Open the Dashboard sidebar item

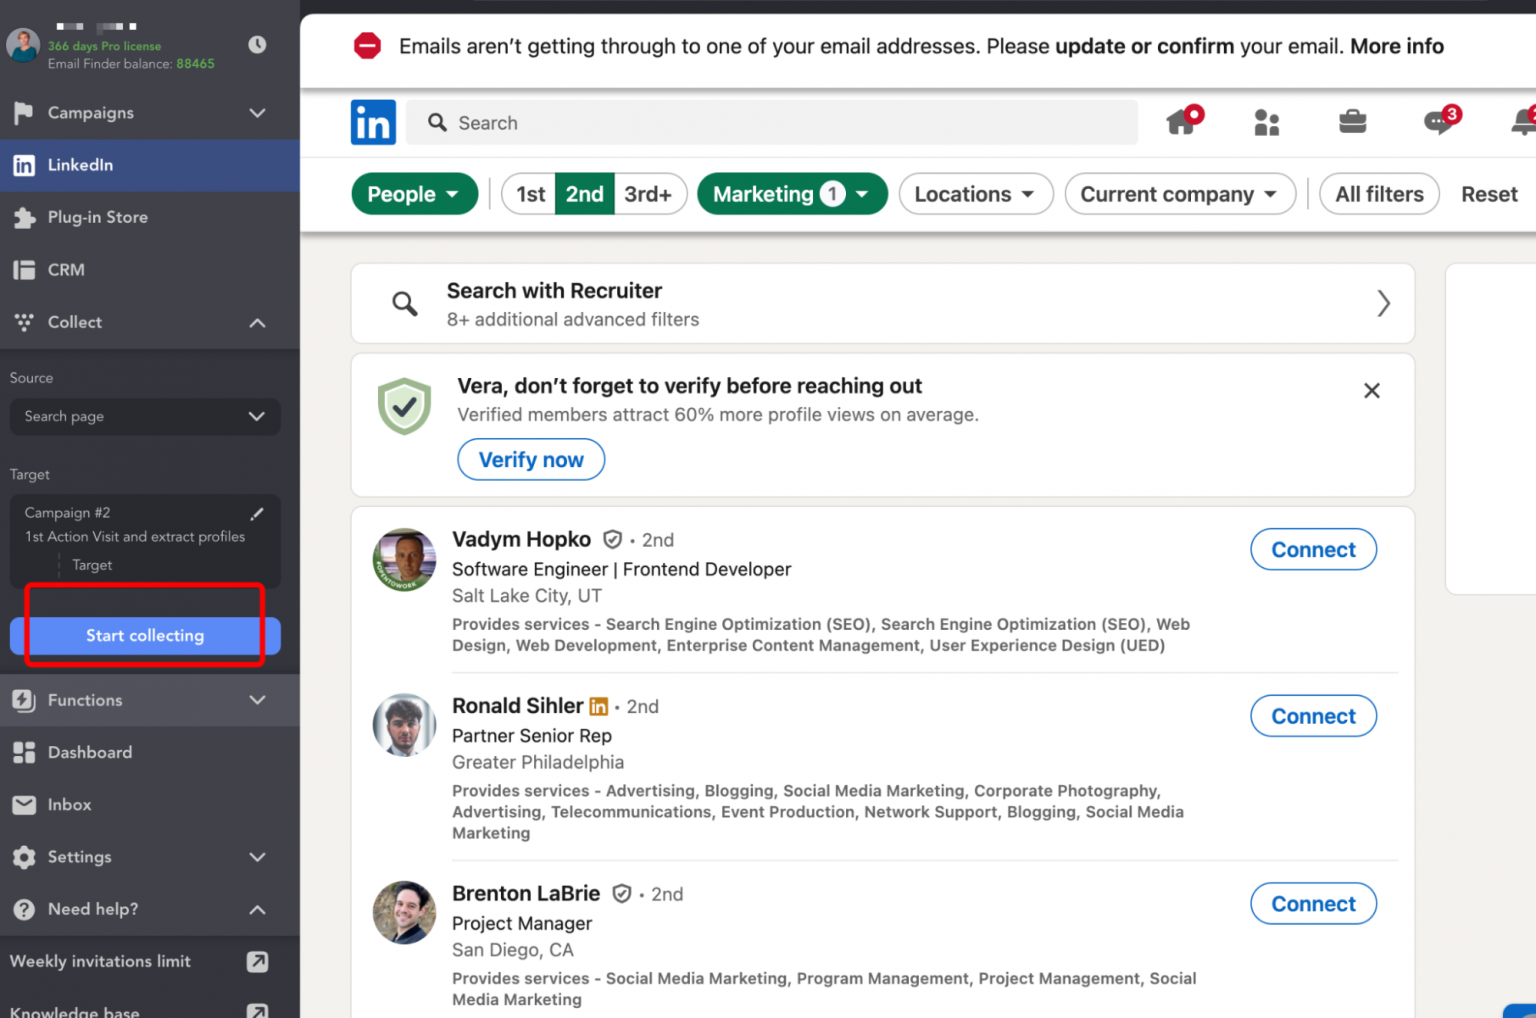click(x=89, y=752)
